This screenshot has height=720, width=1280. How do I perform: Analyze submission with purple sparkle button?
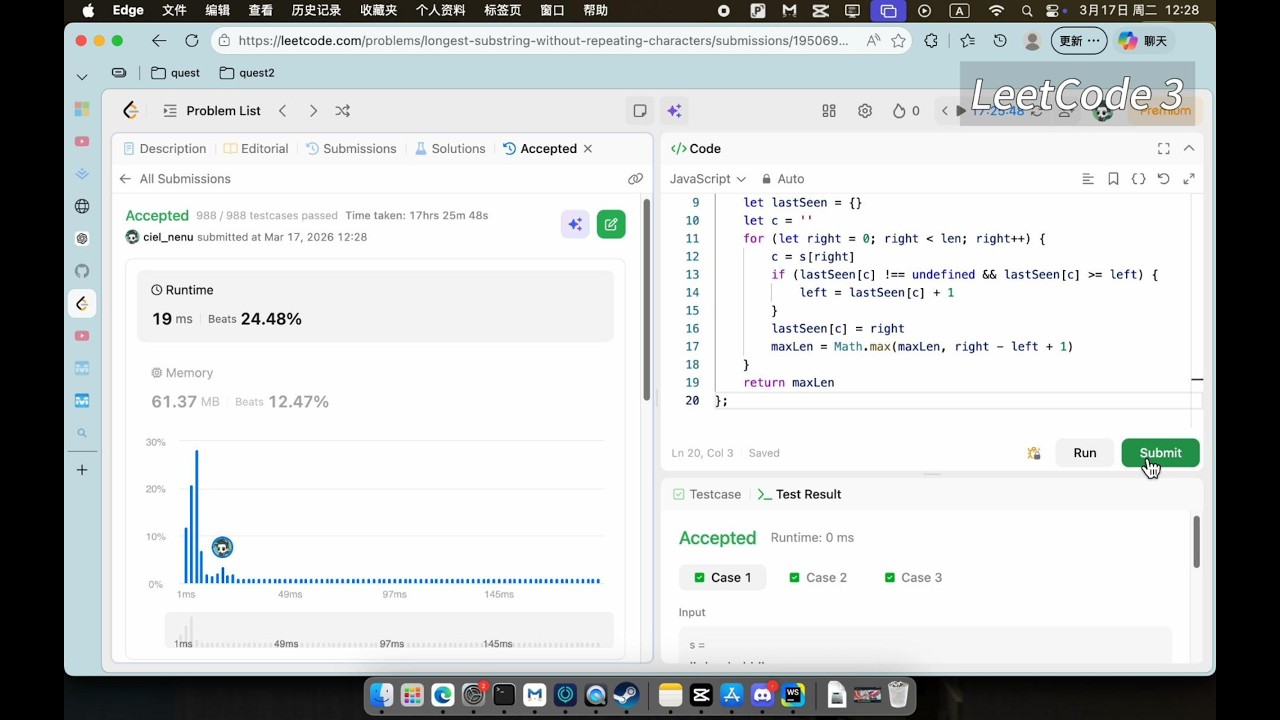[x=575, y=224]
